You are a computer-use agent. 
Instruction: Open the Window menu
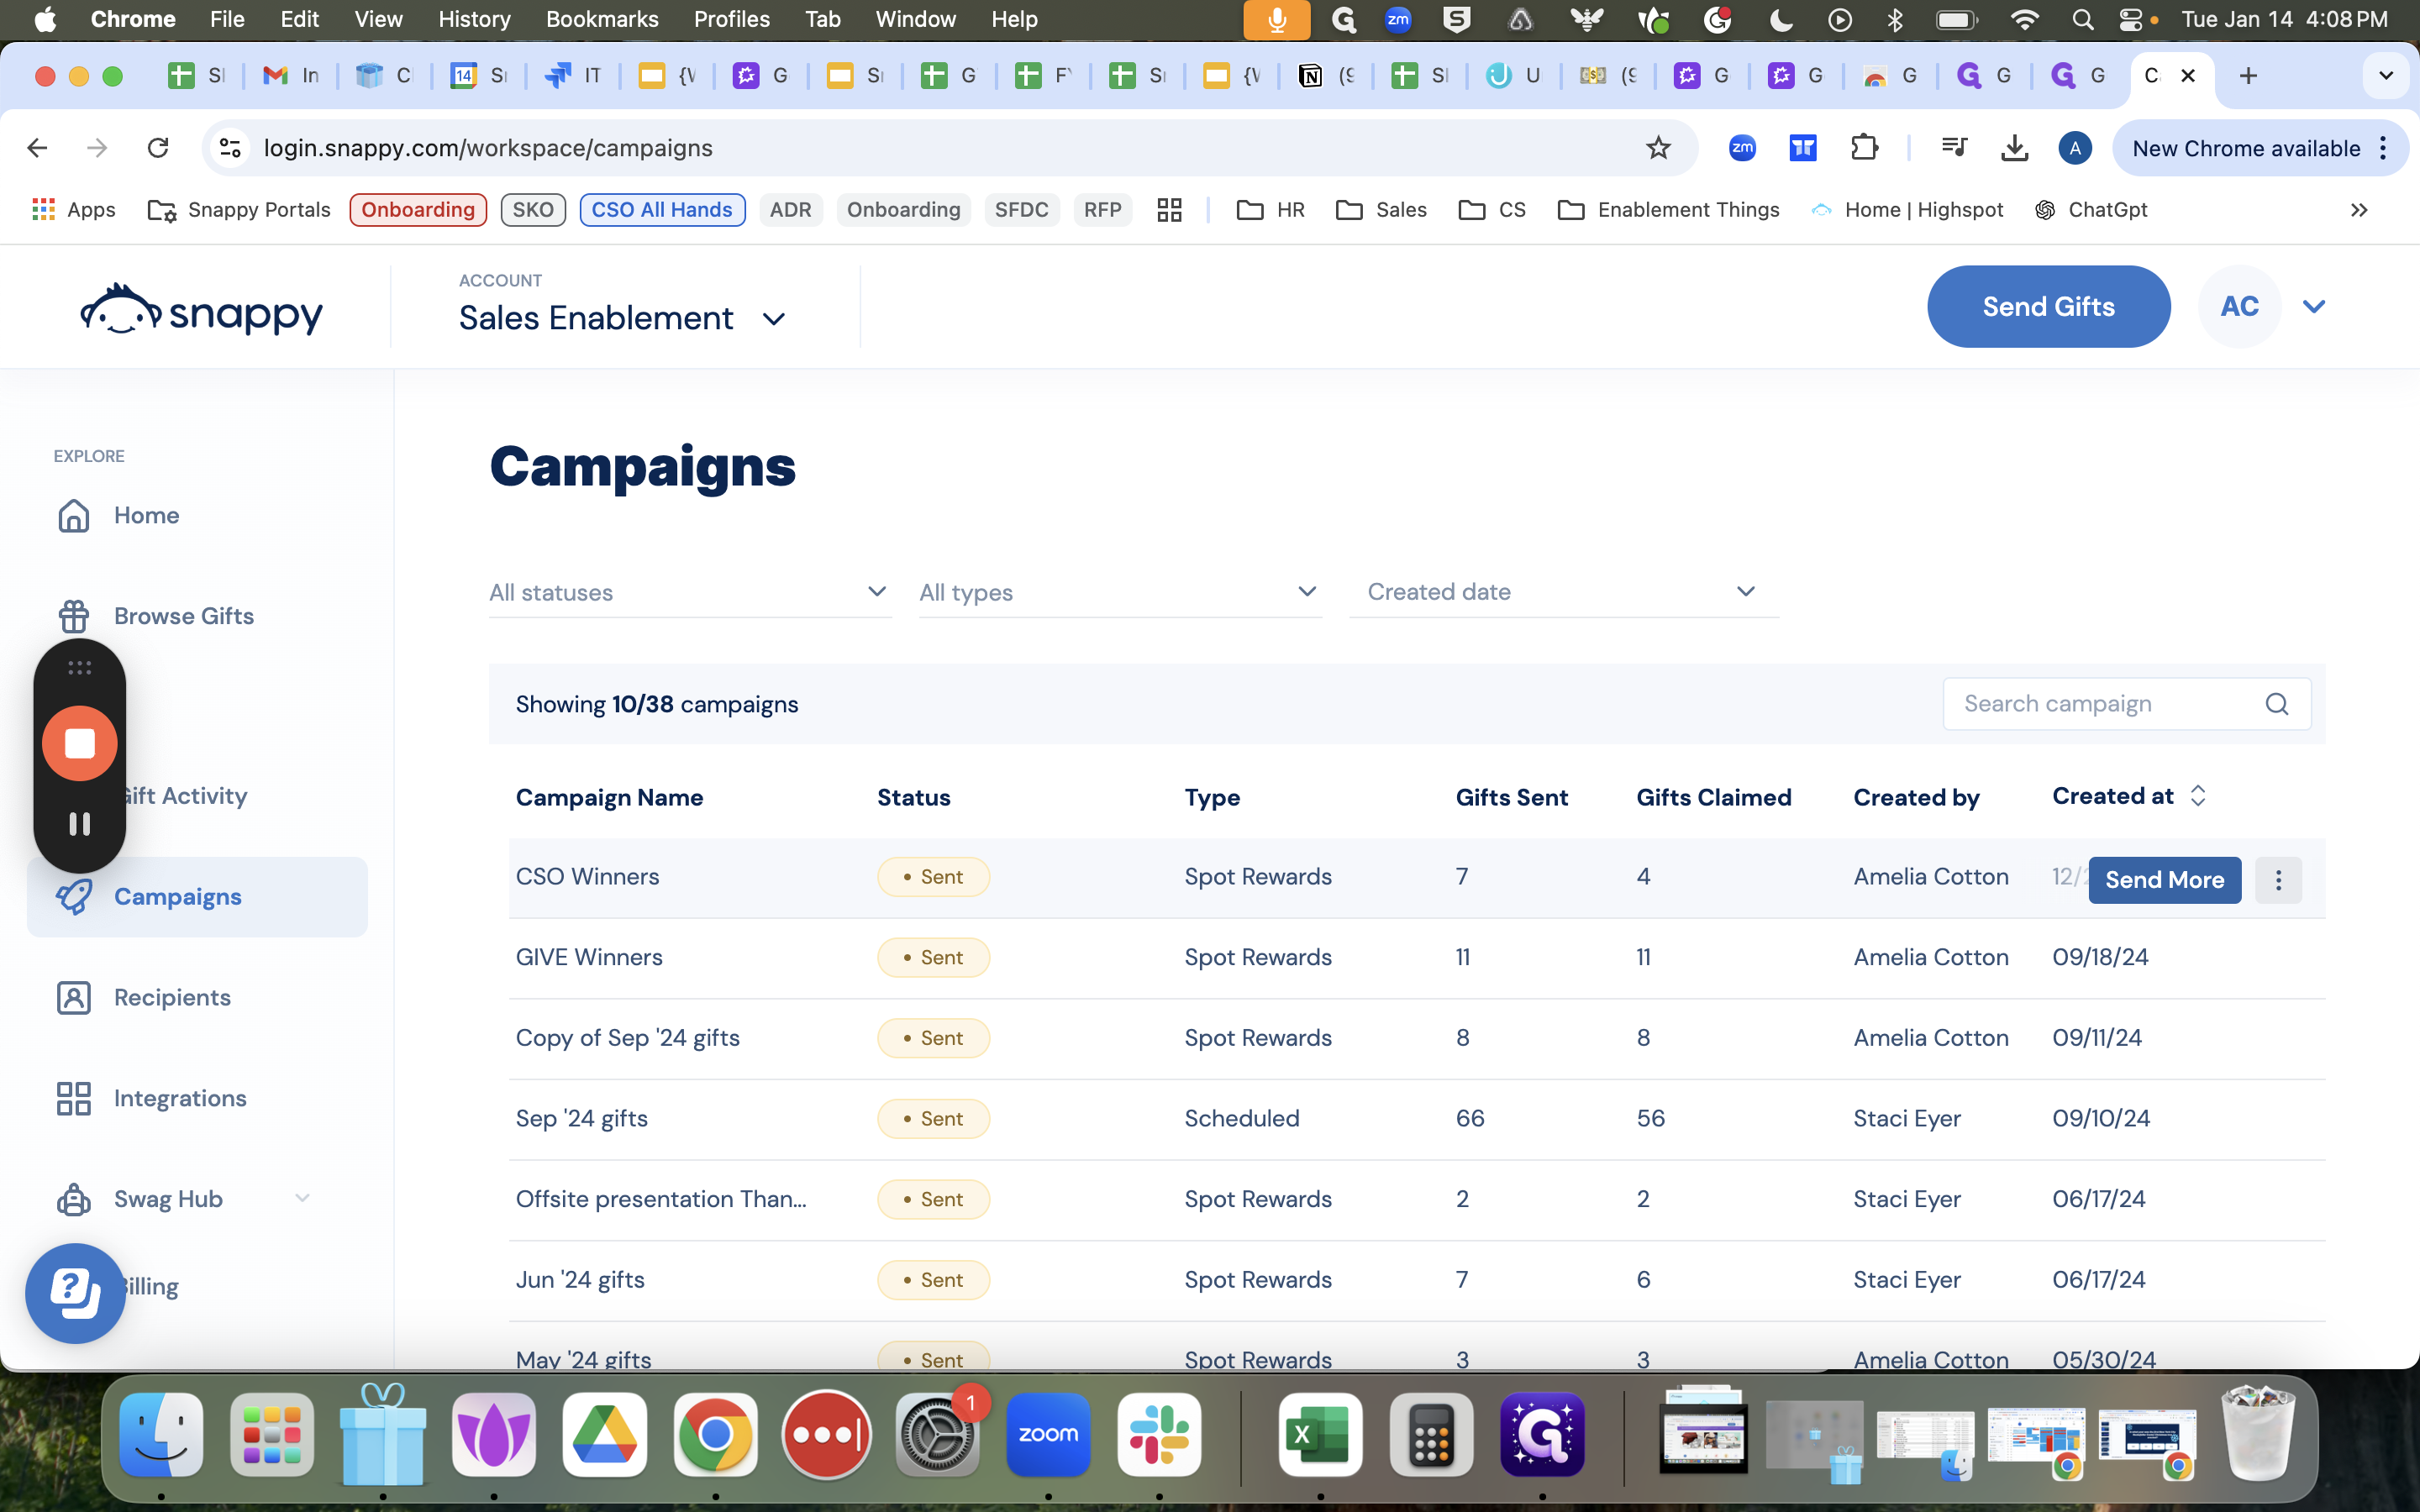click(x=915, y=19)
